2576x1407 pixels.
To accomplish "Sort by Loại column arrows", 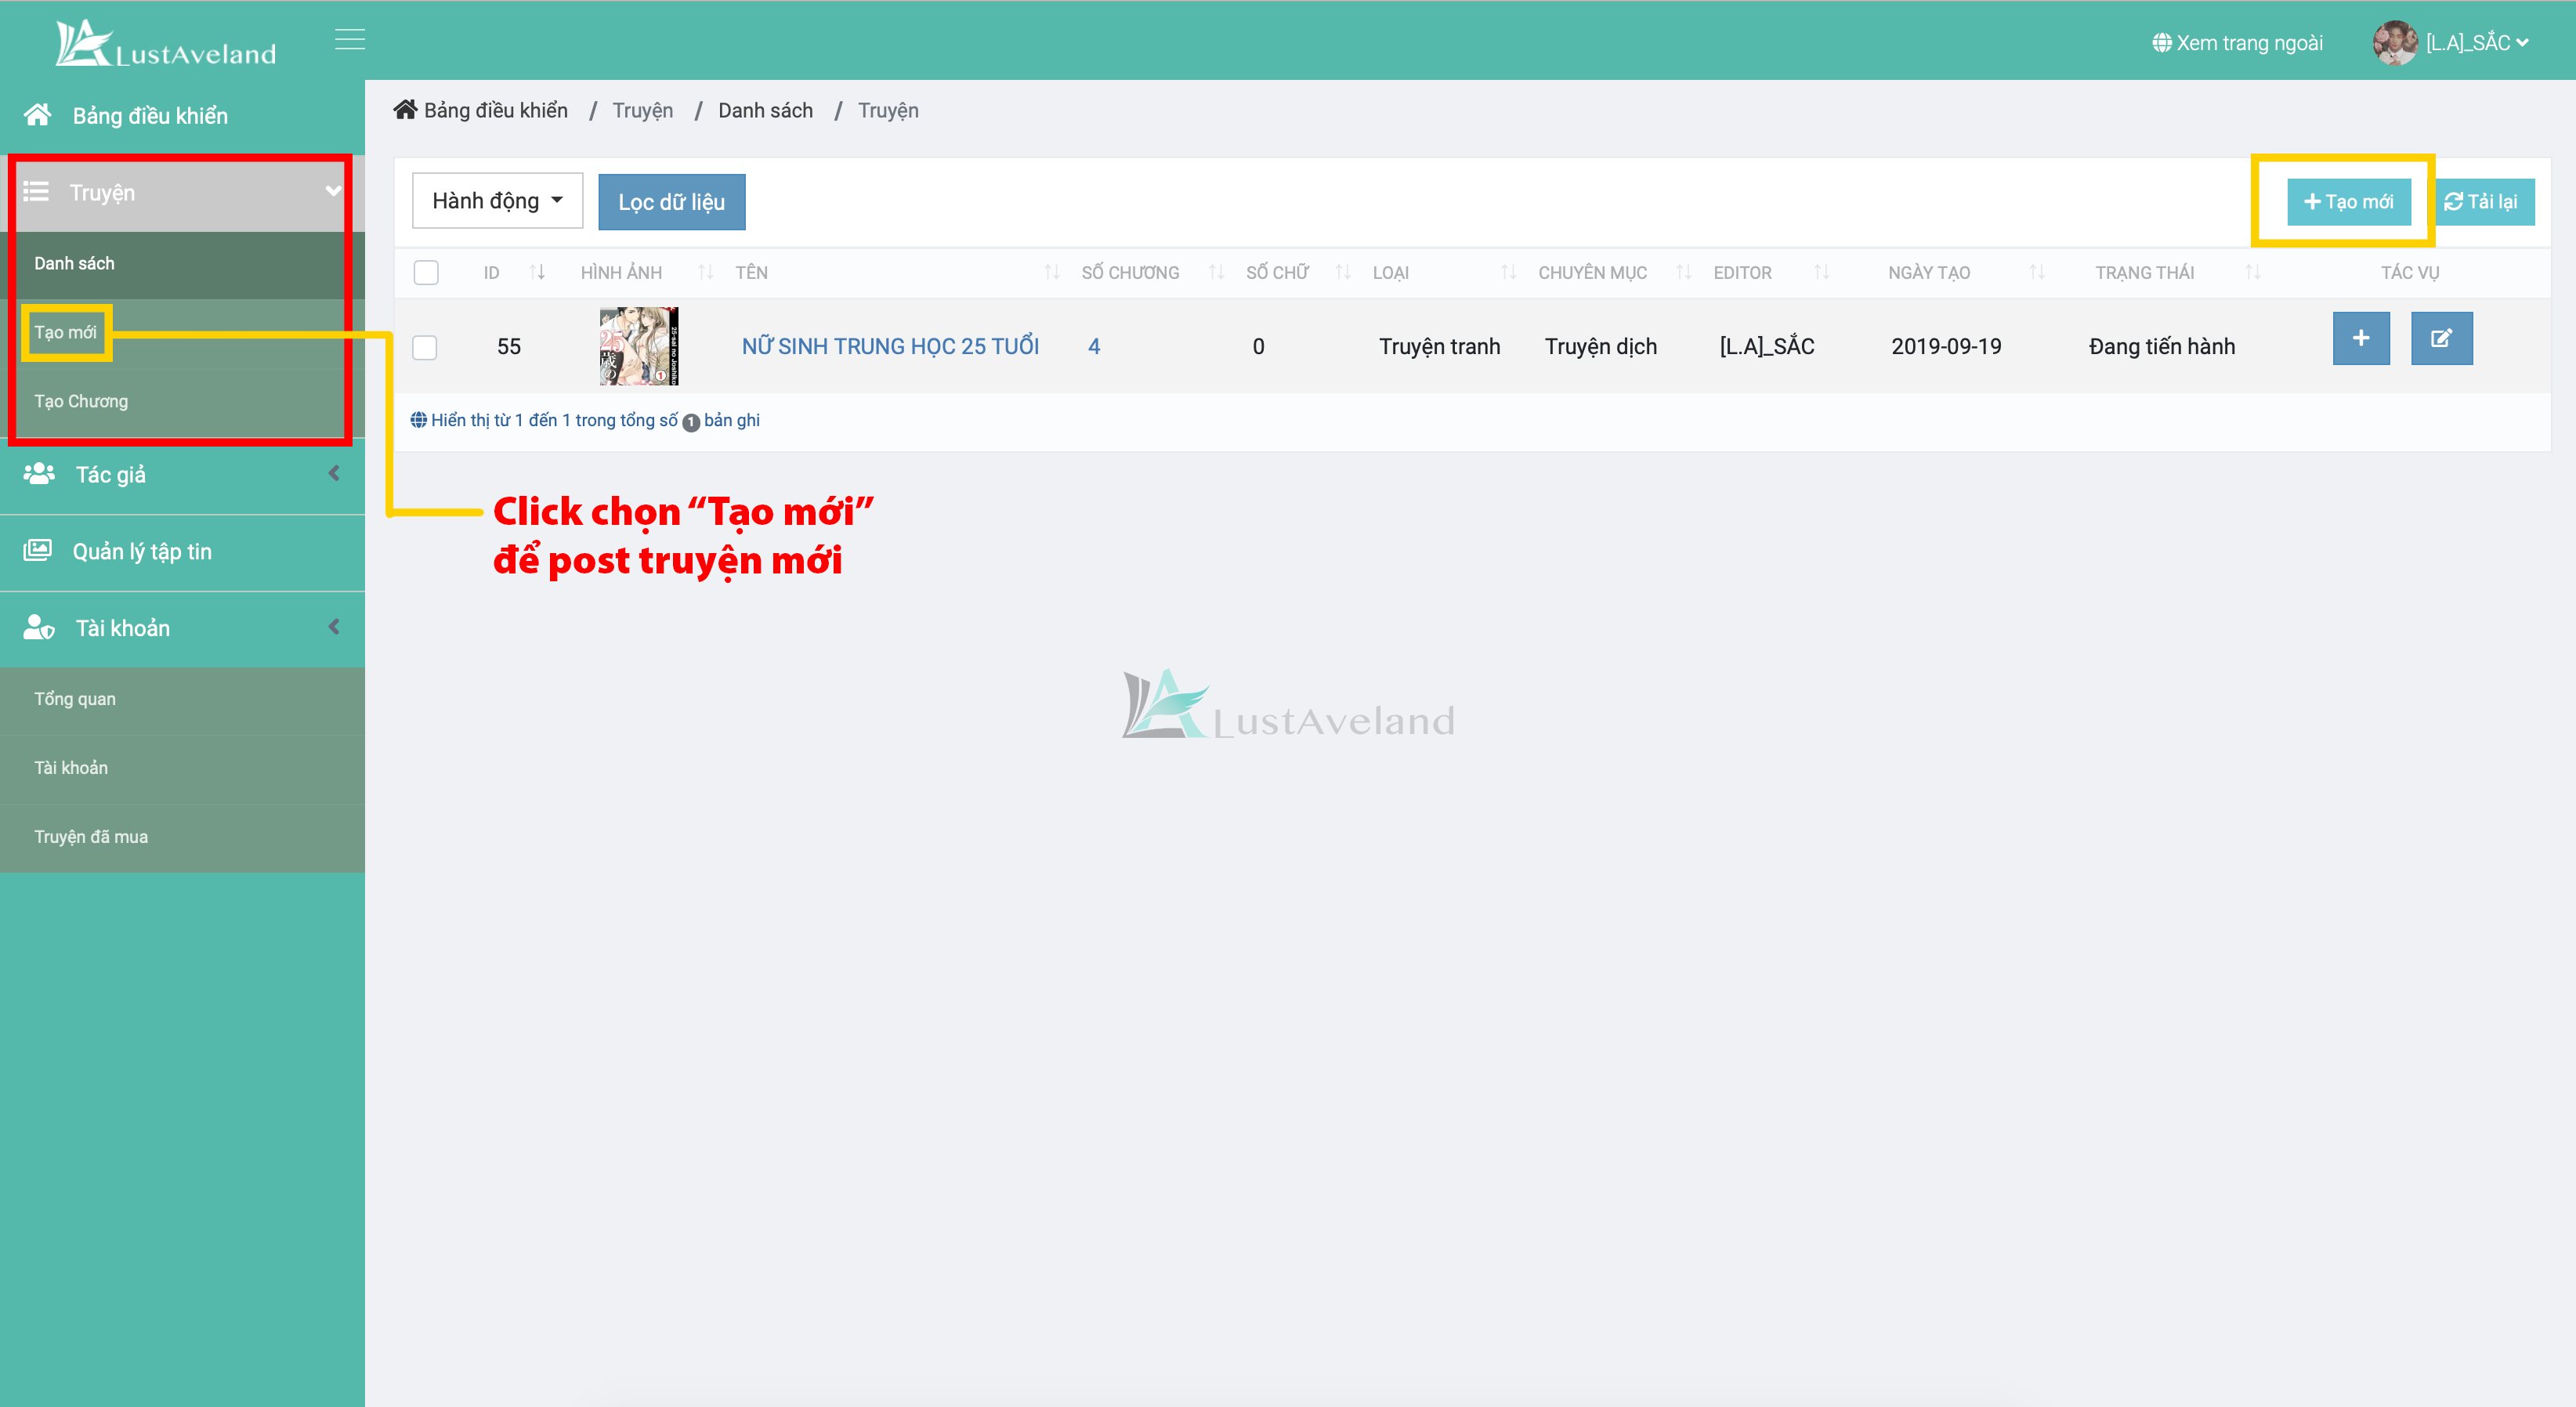I will (x=1508, y=272).
